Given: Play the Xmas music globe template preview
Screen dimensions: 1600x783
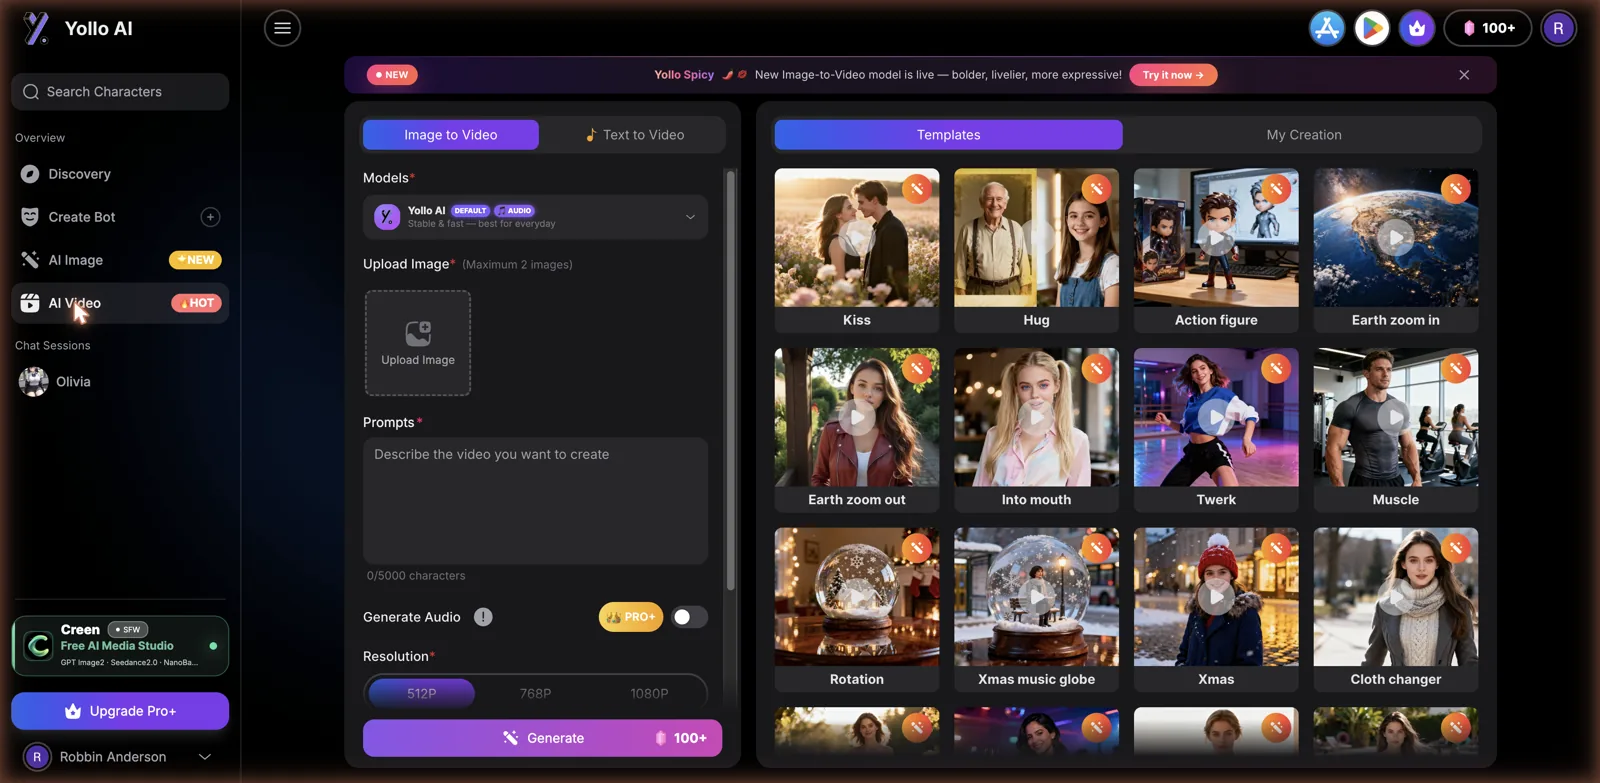Looking at the screenshot, I should (x=1036, y=597).
